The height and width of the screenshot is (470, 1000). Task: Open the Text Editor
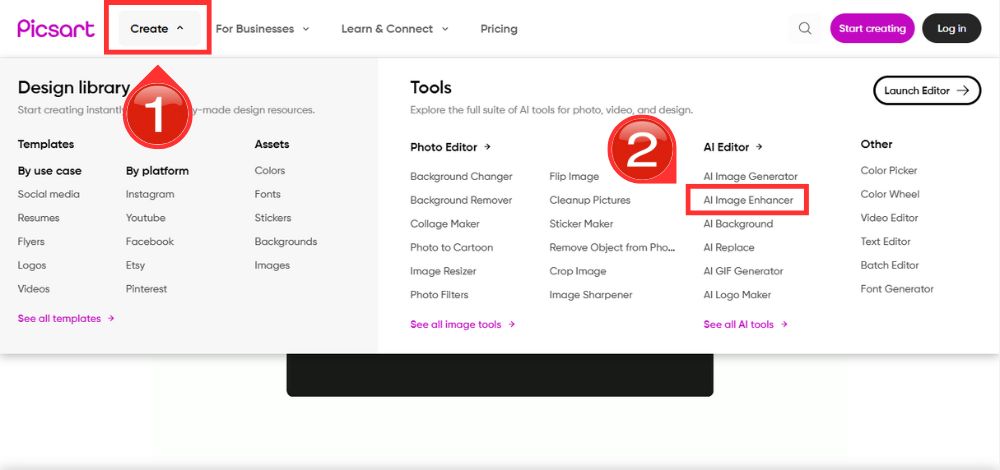coord(885,241)
